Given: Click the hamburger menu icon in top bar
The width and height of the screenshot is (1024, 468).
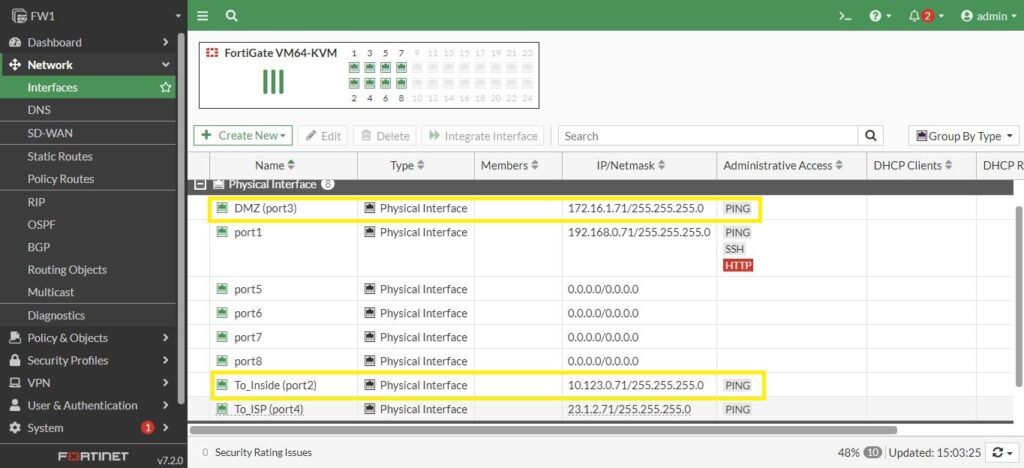Looking at the screenshot, I should tap(203, 16).
